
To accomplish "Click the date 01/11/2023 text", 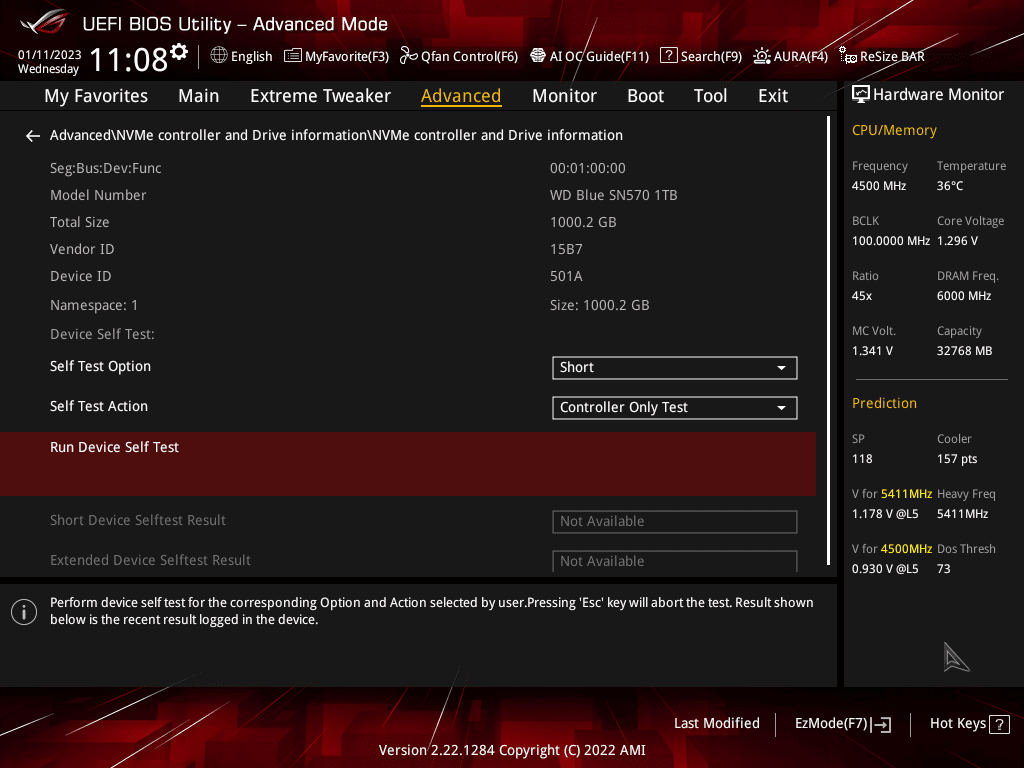I will [x=50, y=55].
